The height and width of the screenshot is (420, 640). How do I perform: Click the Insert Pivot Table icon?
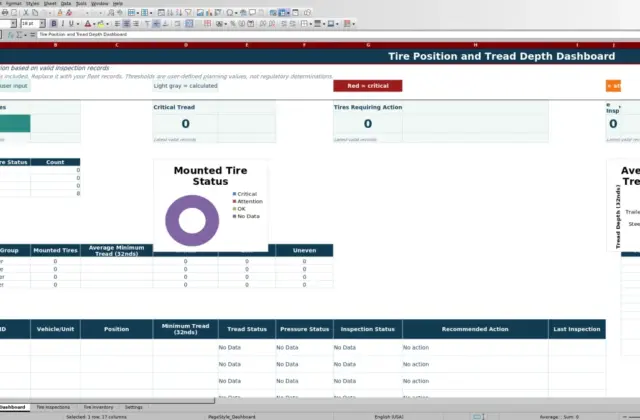click(x=218, y=13)
